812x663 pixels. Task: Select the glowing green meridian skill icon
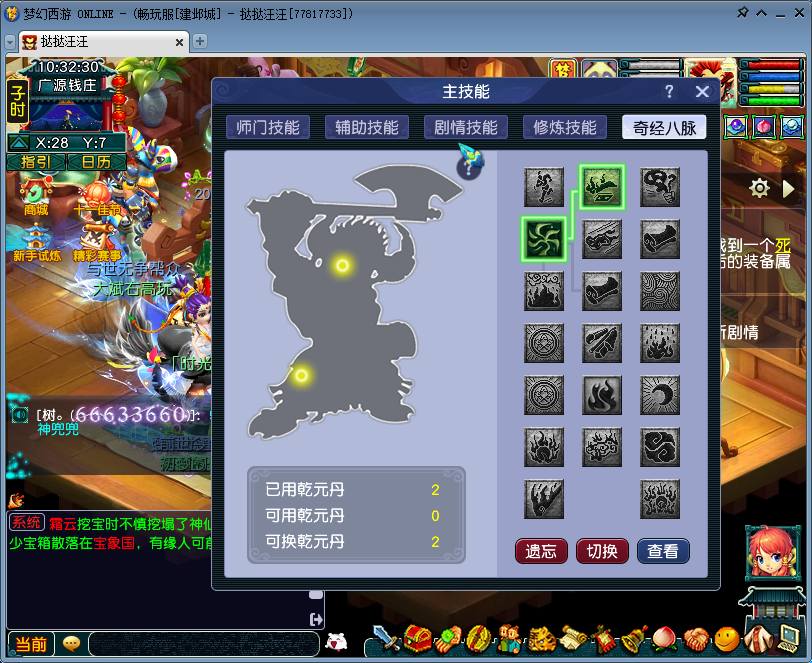tap(545, 240)
